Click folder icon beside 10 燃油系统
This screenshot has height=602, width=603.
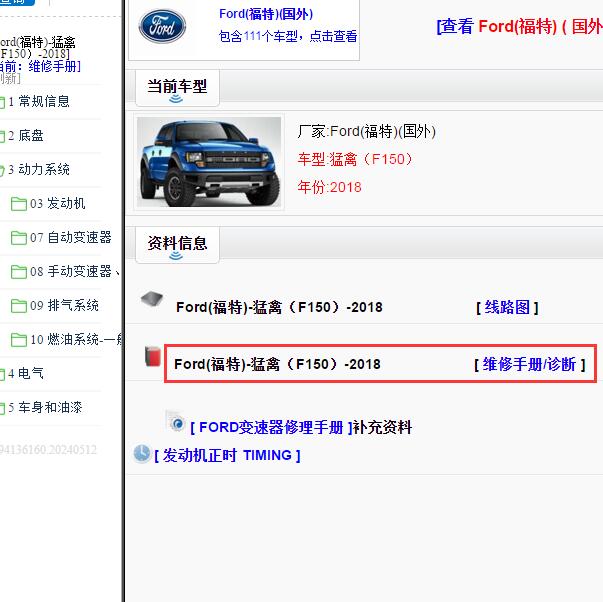pyautogui.click(x=18, y=339)
